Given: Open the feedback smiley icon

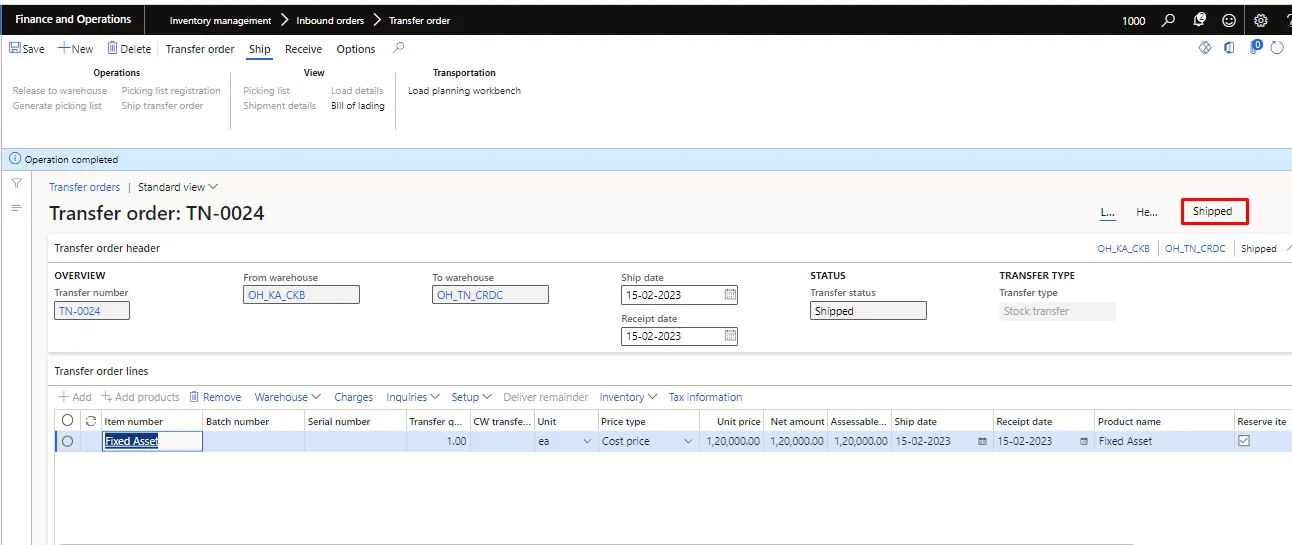Looking at the screenshot, I should point(1229,20).
